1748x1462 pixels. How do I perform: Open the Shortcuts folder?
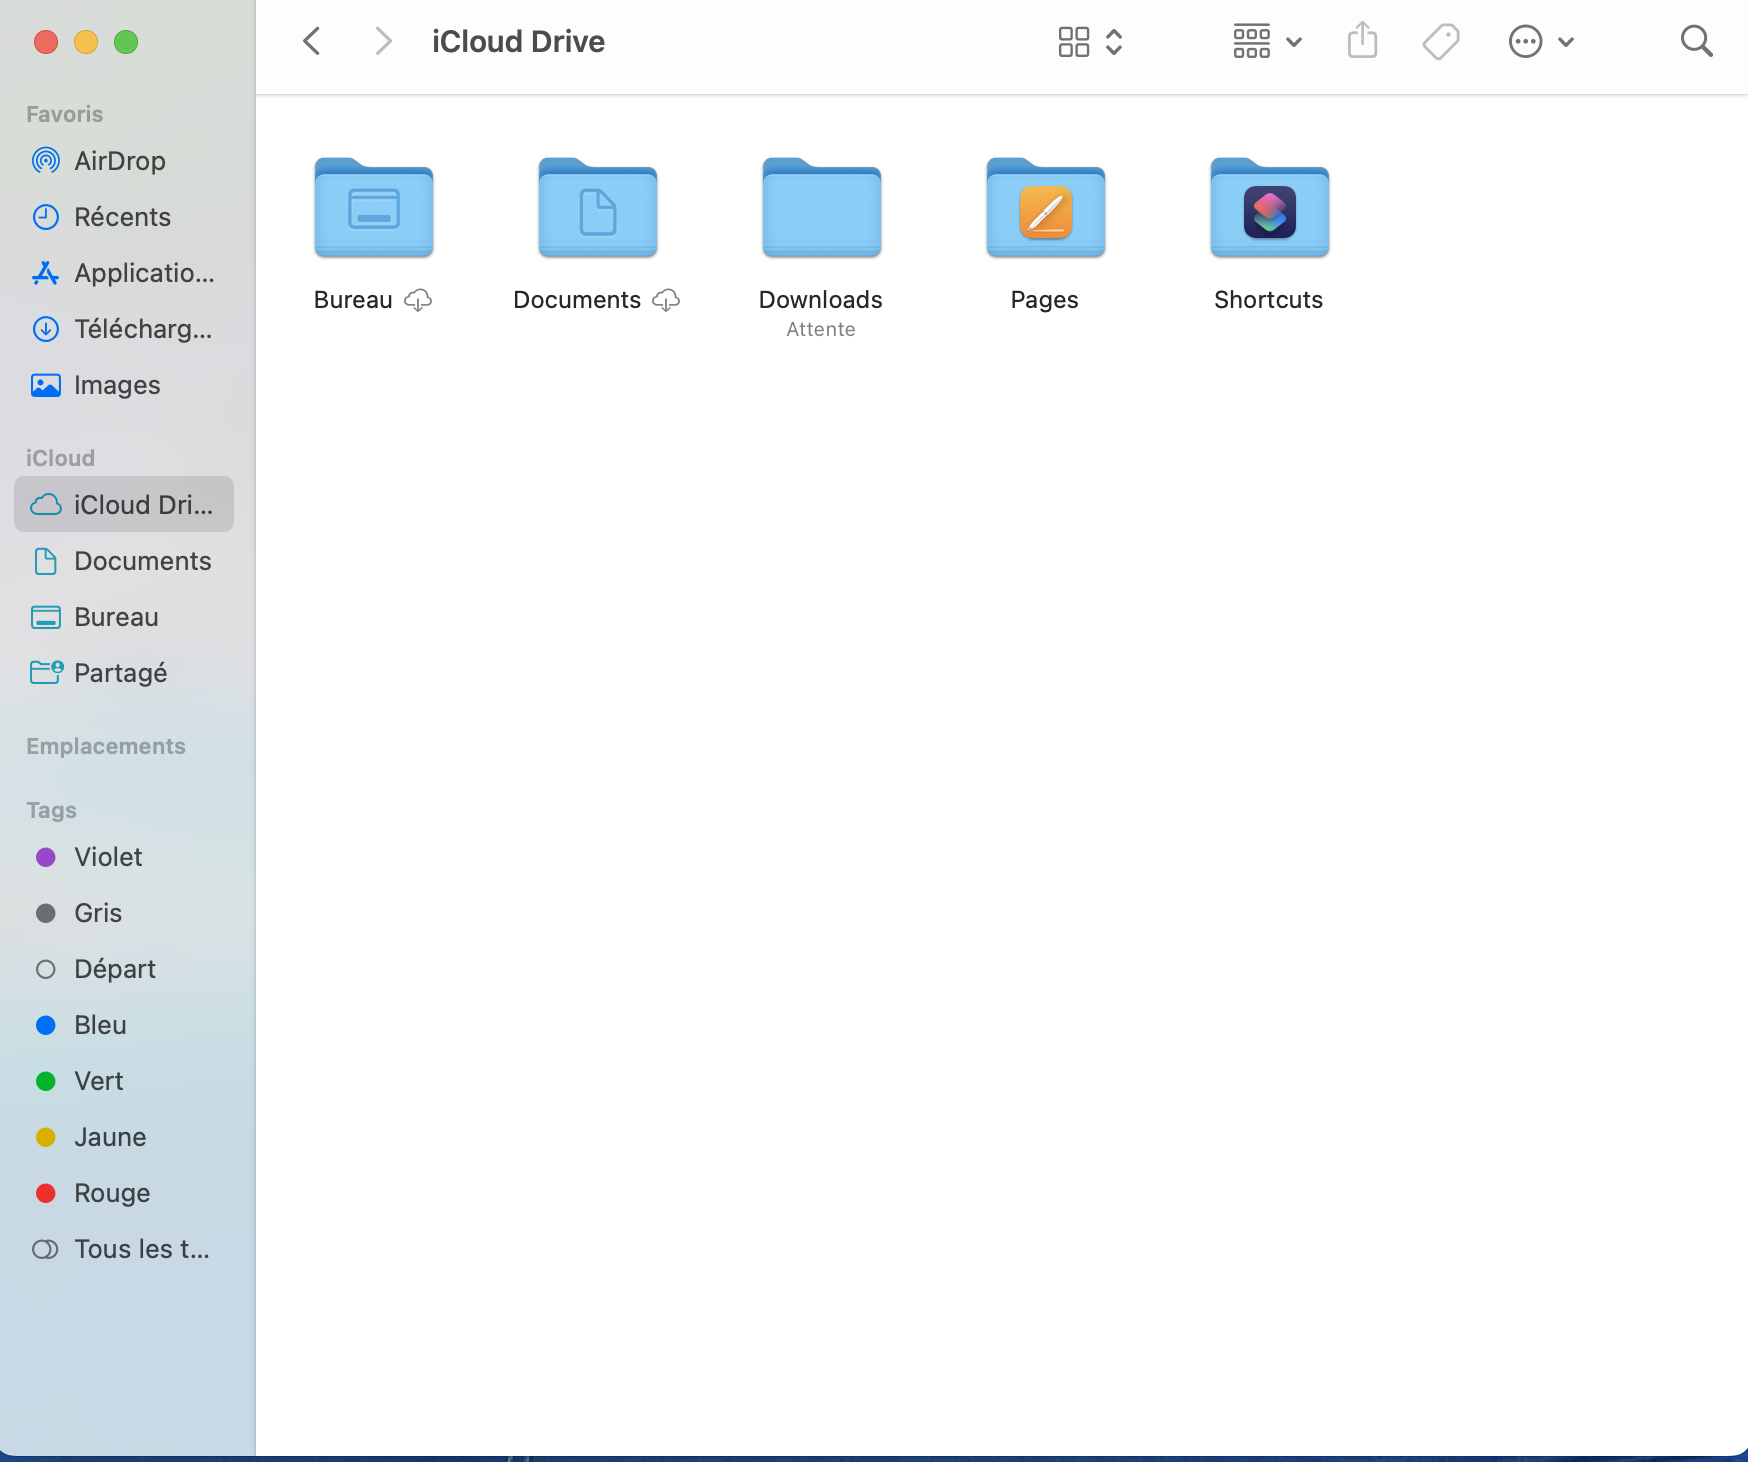coord(1269,210)
